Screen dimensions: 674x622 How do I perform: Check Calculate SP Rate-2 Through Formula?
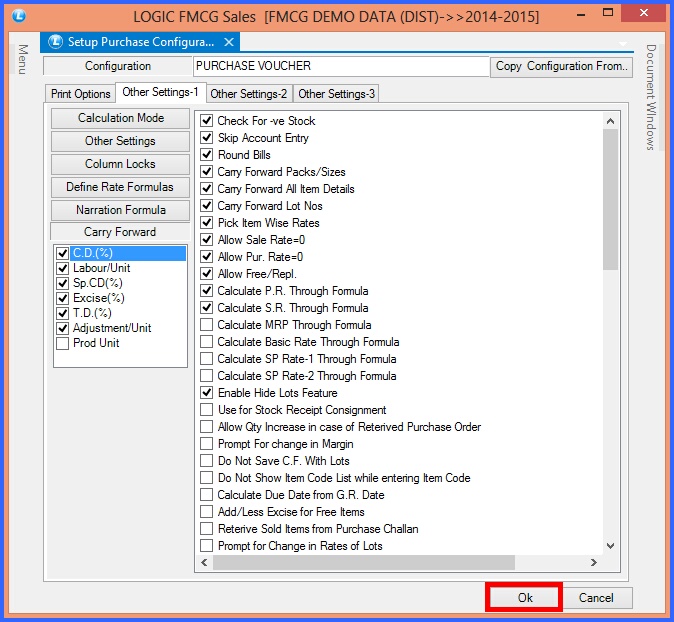(207, 376)
